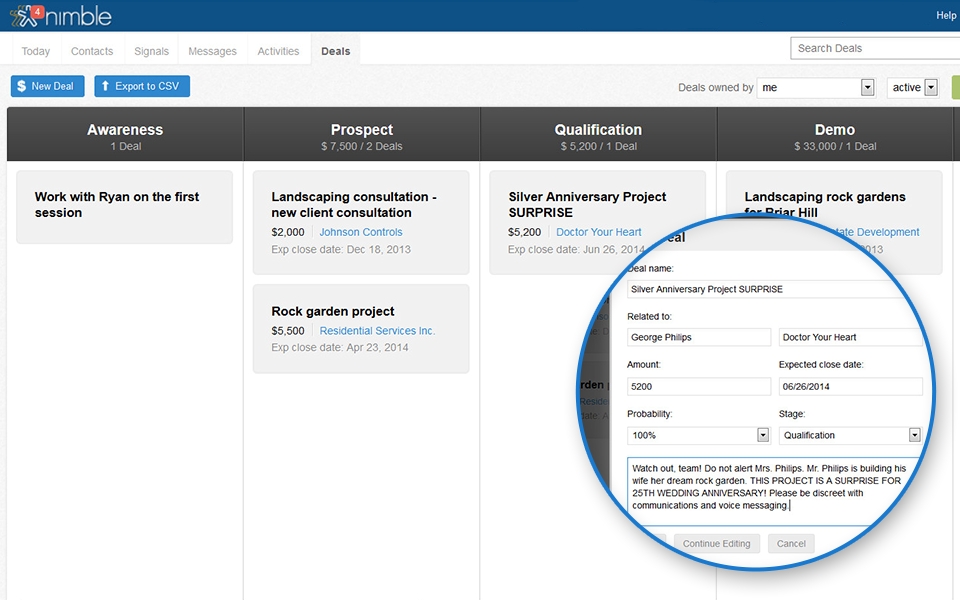Click the Nimble logo with notification badge
Viewport: 960px width, 600px height.
pos(60,16)
